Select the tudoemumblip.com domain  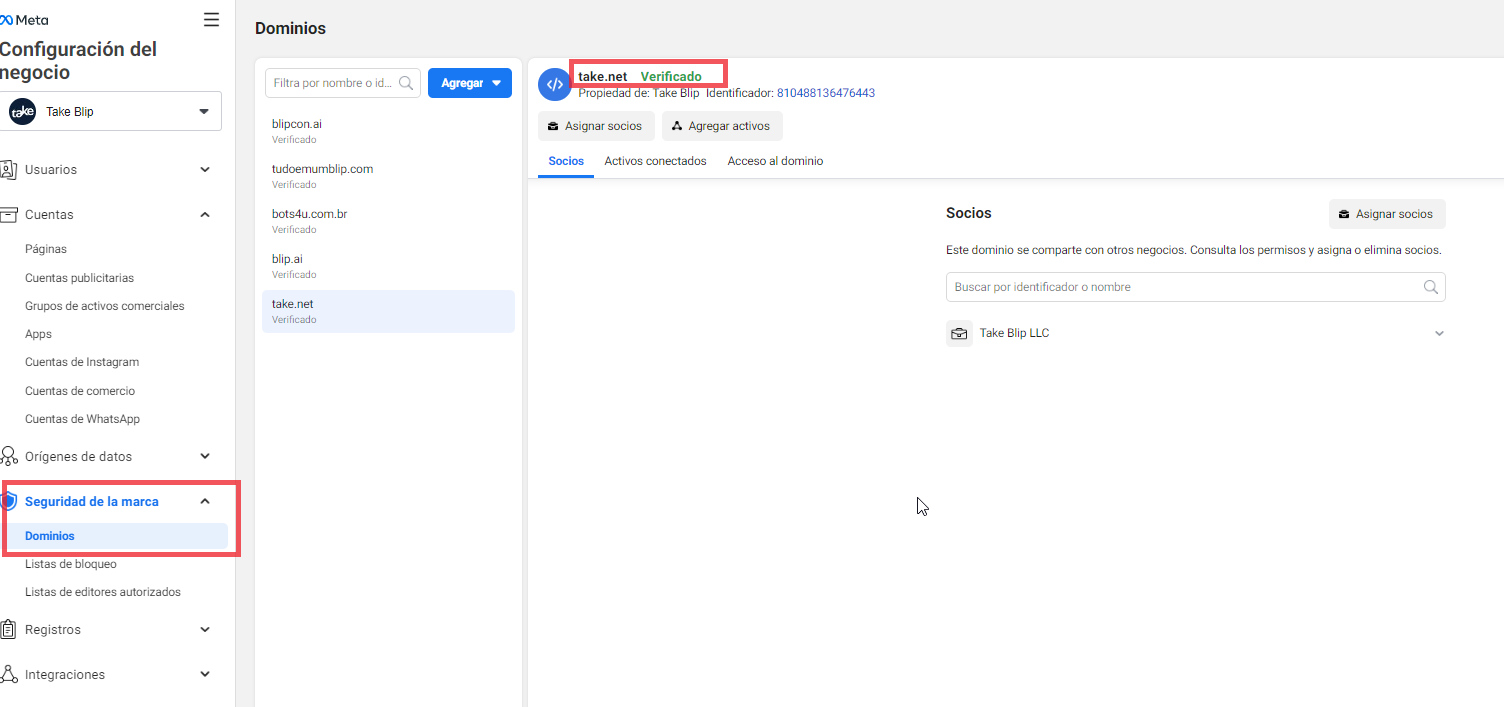tap(388, 176)
